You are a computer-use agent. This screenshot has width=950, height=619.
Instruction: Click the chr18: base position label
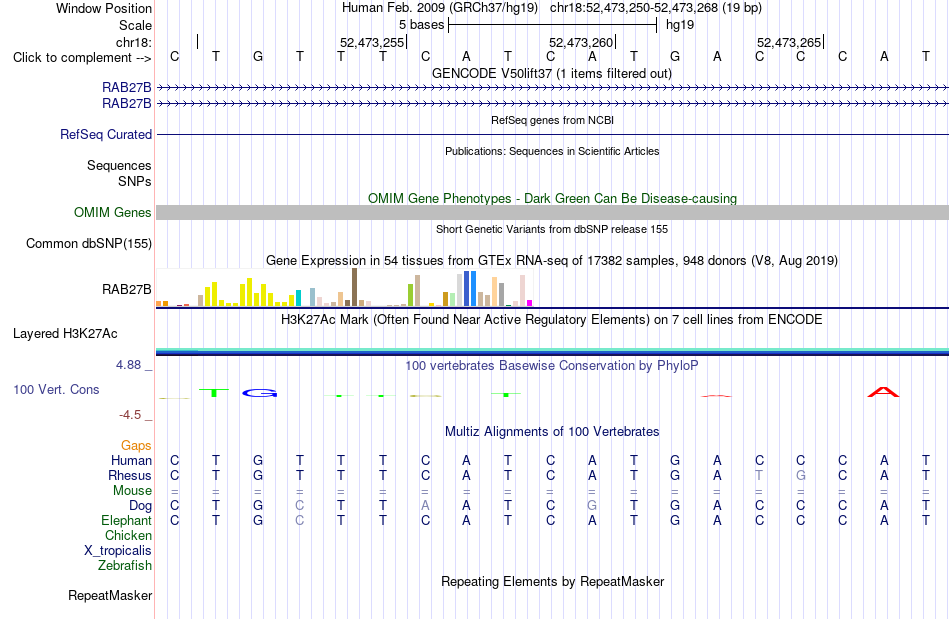point(134,42)
